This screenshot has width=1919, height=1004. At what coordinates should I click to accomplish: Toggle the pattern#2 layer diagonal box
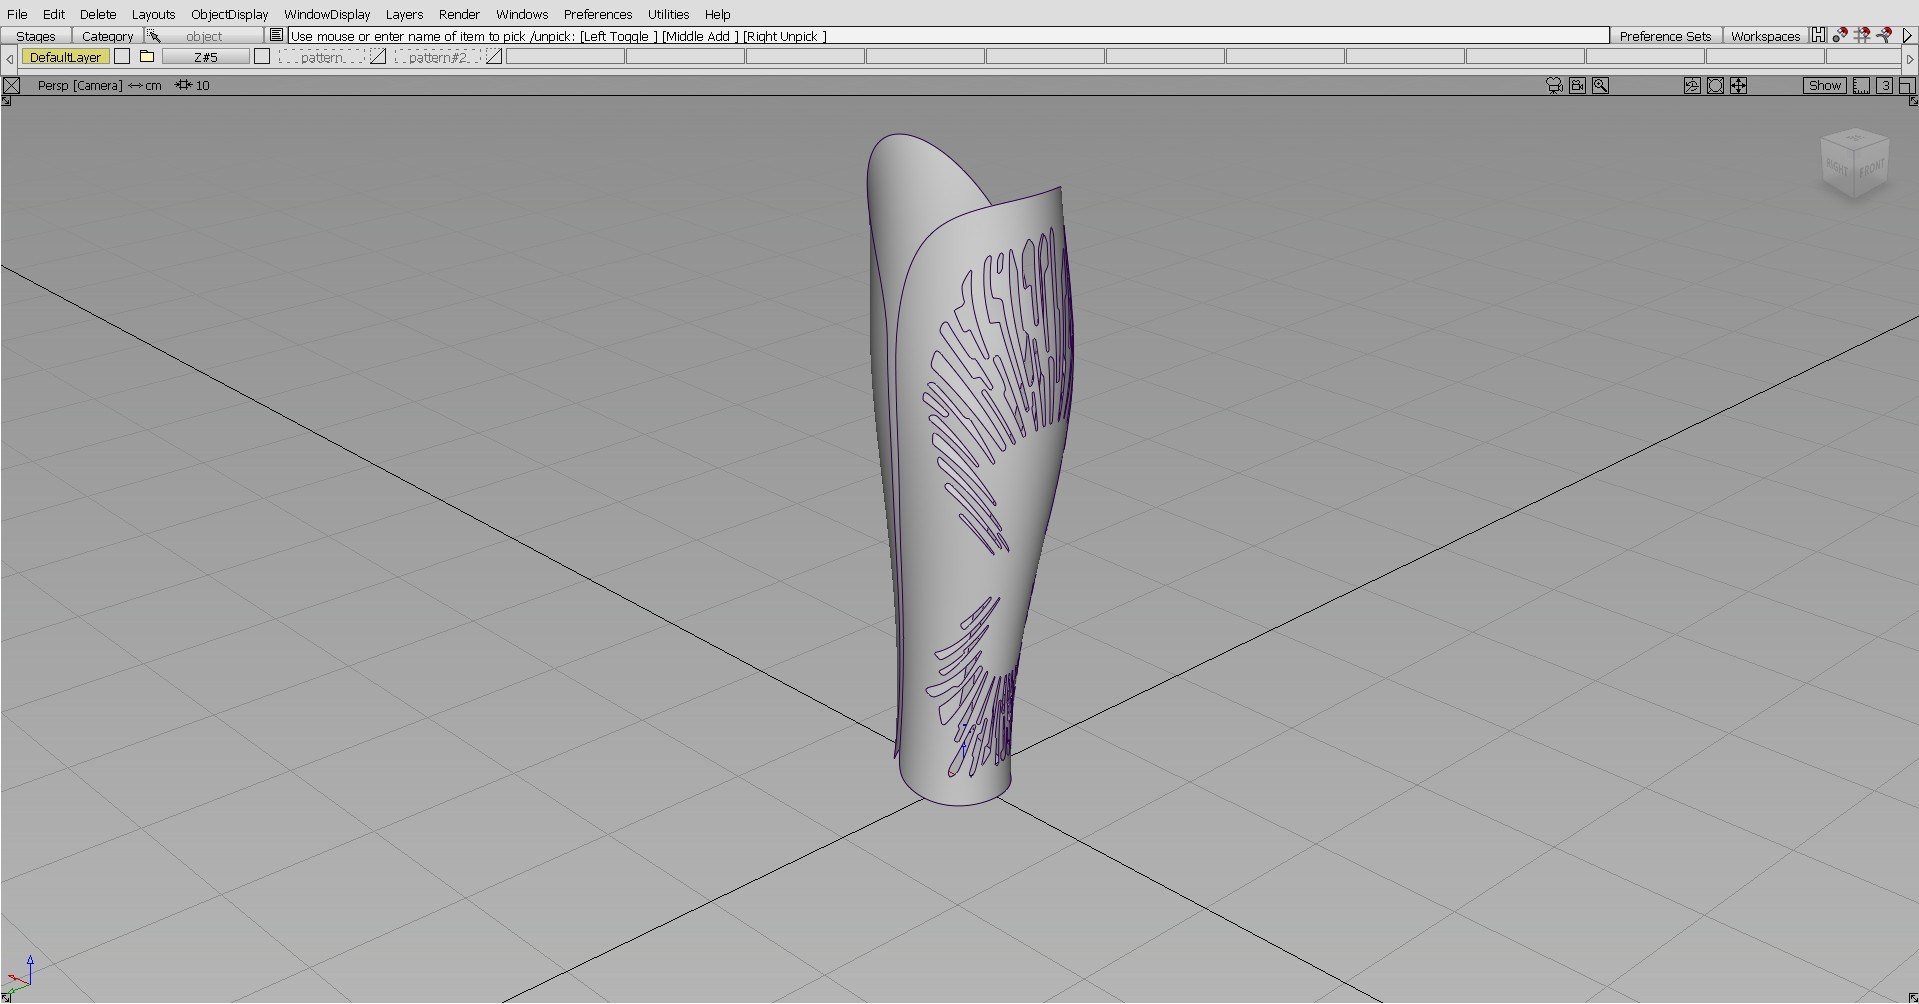point(494,57)
